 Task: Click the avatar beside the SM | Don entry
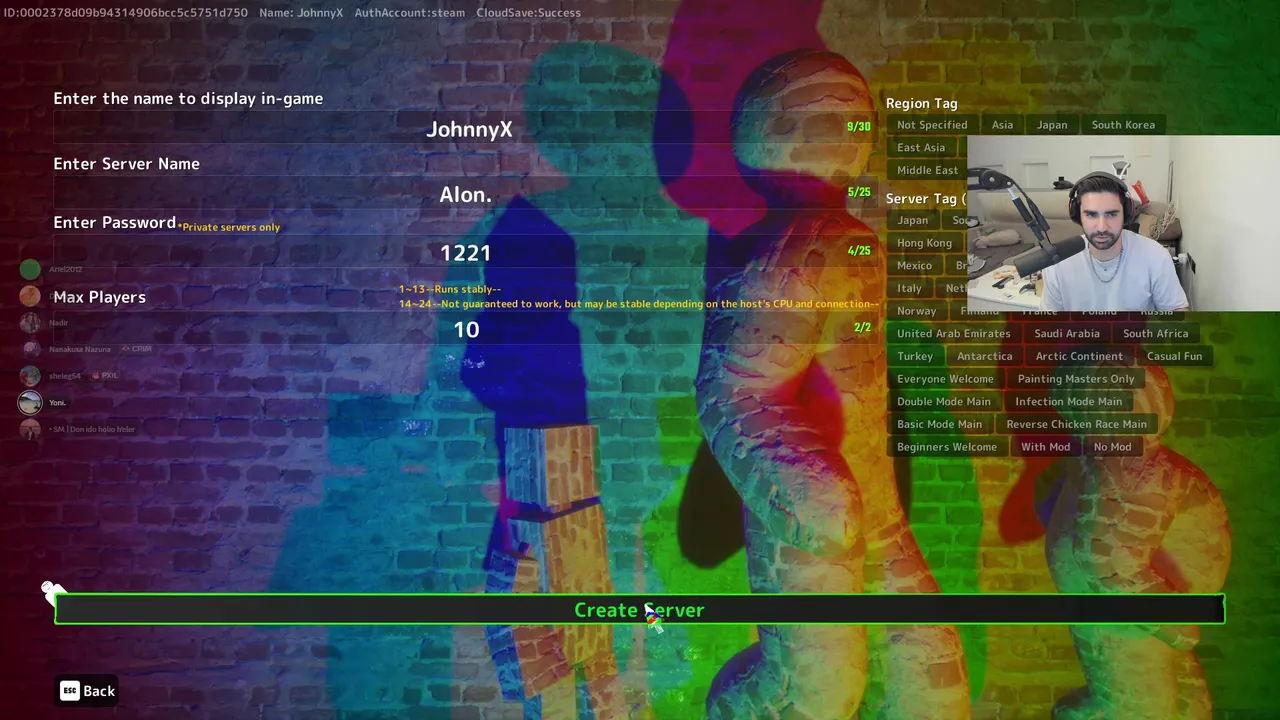tap(30, 429)
